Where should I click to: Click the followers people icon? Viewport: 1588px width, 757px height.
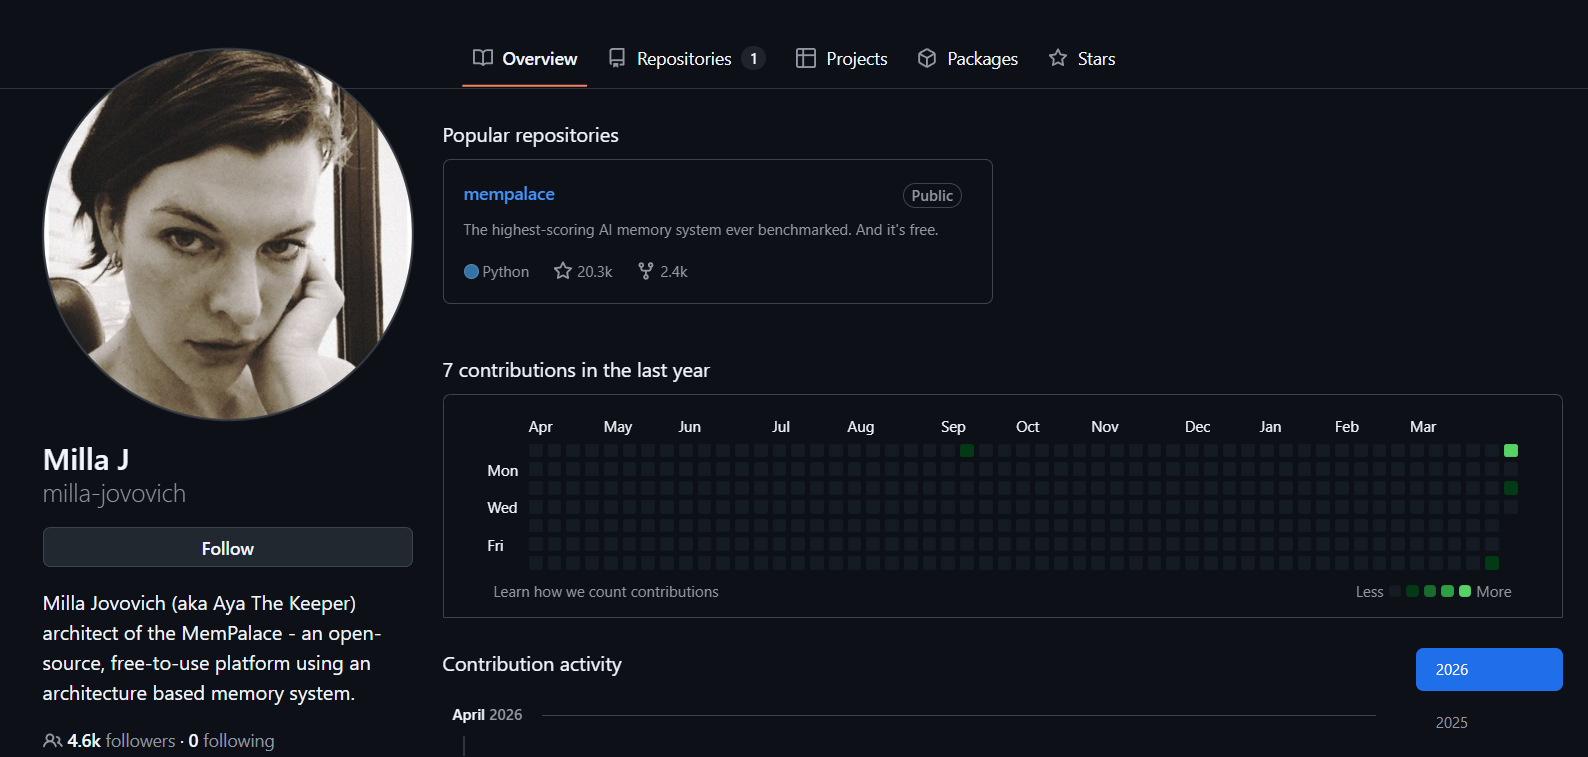(x=52, y=741)
